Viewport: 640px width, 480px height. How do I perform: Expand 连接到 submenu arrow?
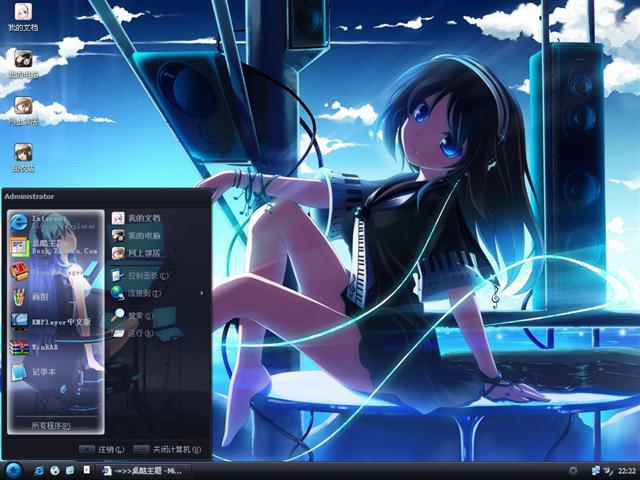[x=202, y=293]
